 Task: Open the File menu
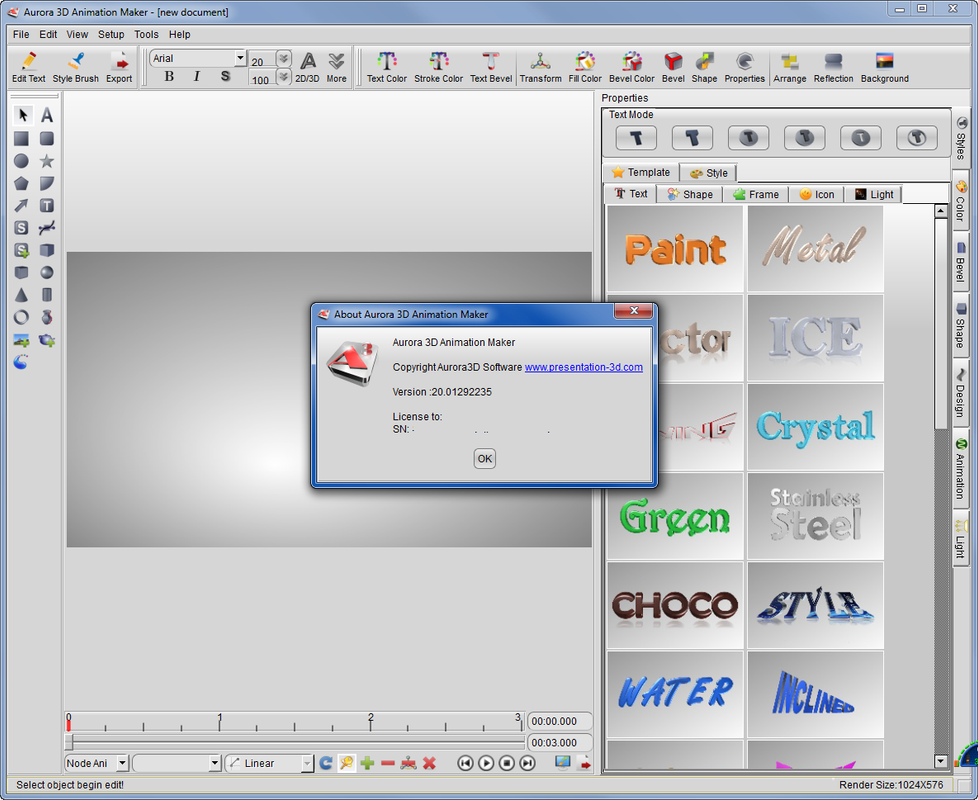(21, 34)
